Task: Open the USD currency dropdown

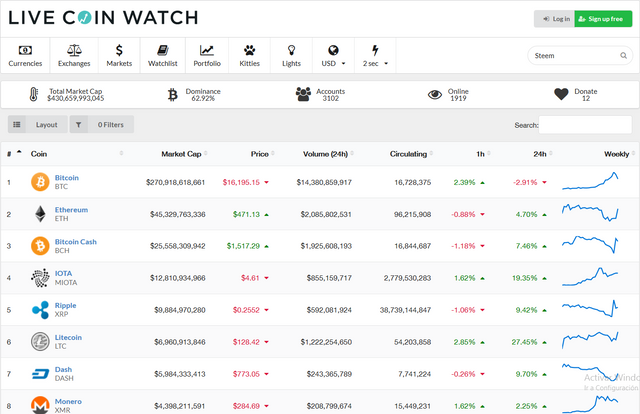Action: pyautogui.click(x=332, y=55)
